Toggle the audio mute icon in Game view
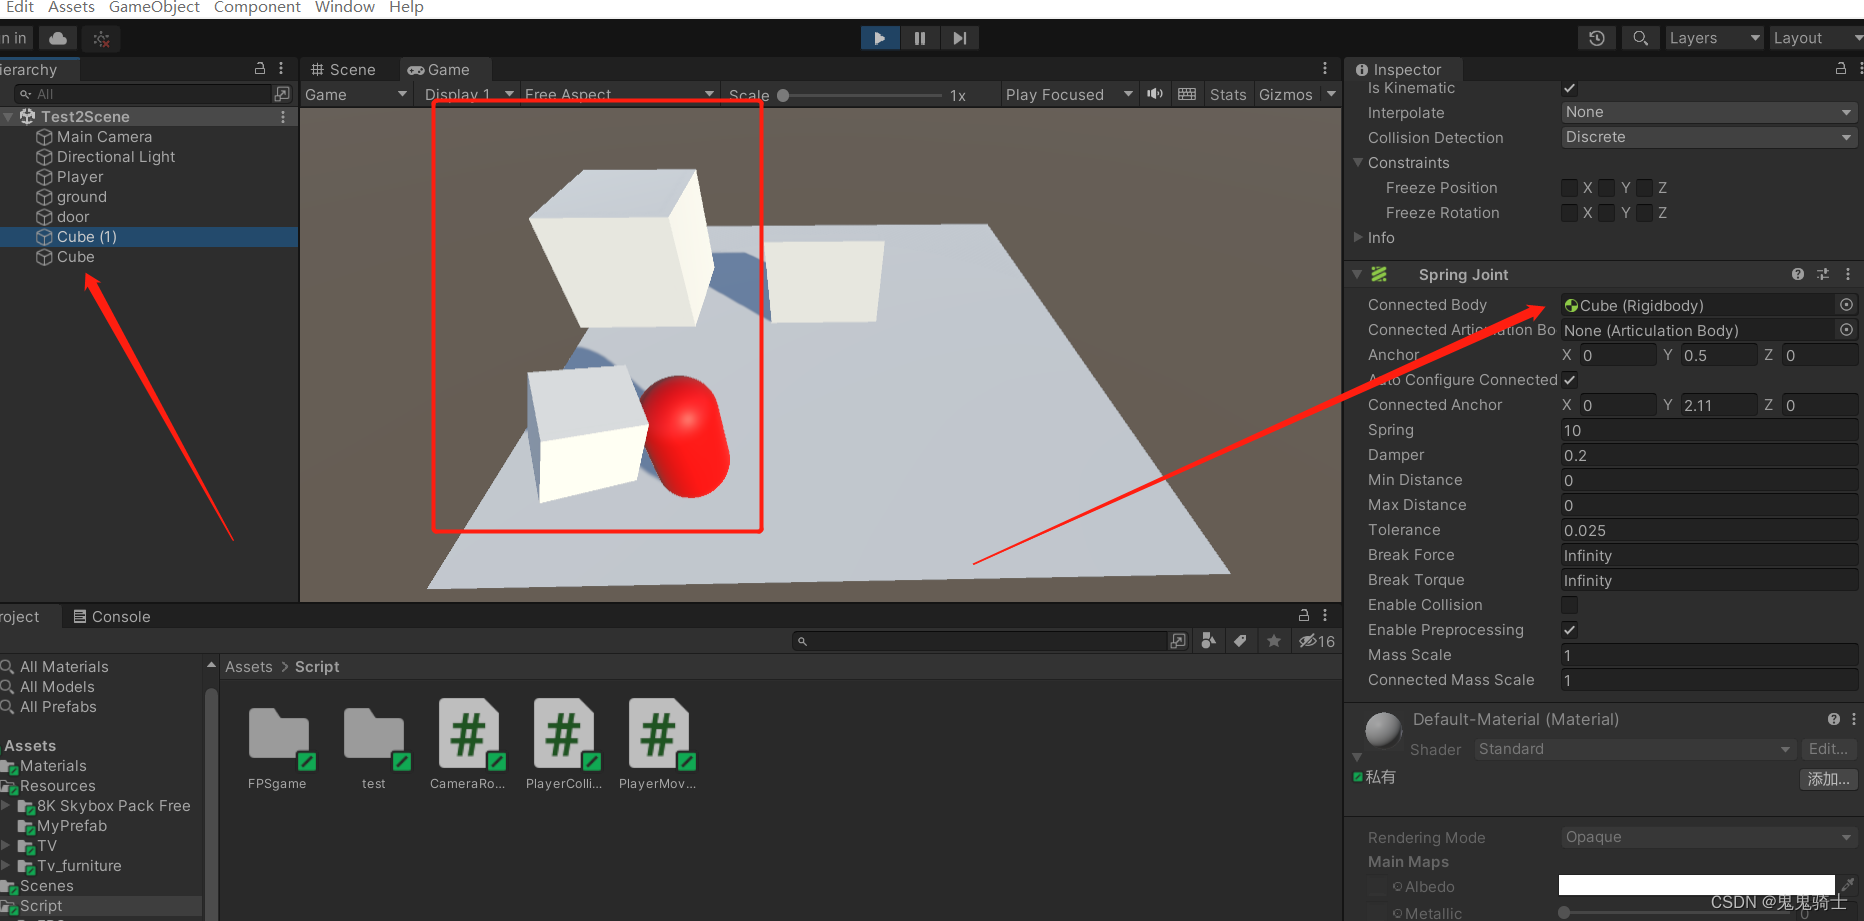Screen dimensions: 1864x921 tap(1155, 94)
